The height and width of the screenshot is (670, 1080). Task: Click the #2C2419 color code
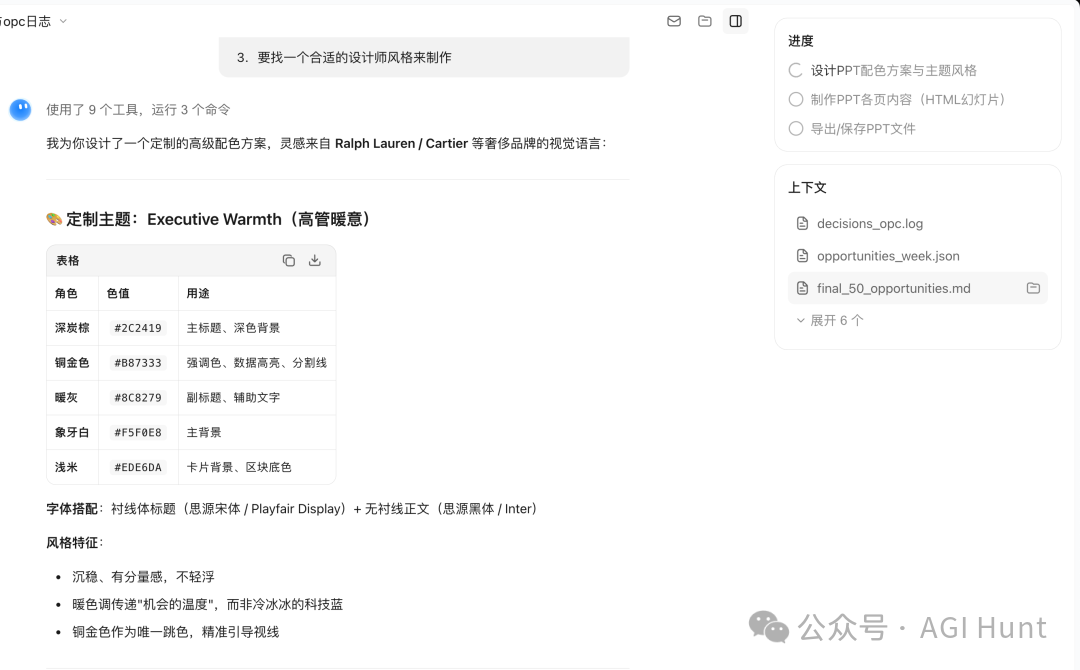(x=138, y=328)
